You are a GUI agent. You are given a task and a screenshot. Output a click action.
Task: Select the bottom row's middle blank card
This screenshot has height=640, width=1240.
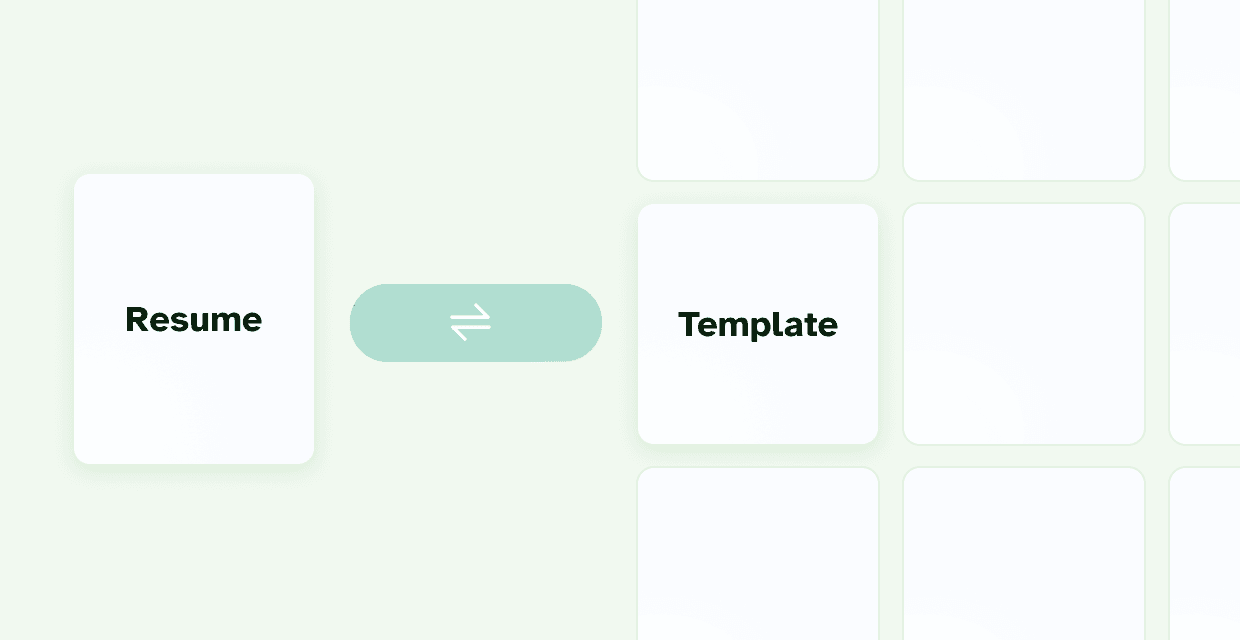[1023, 553]
